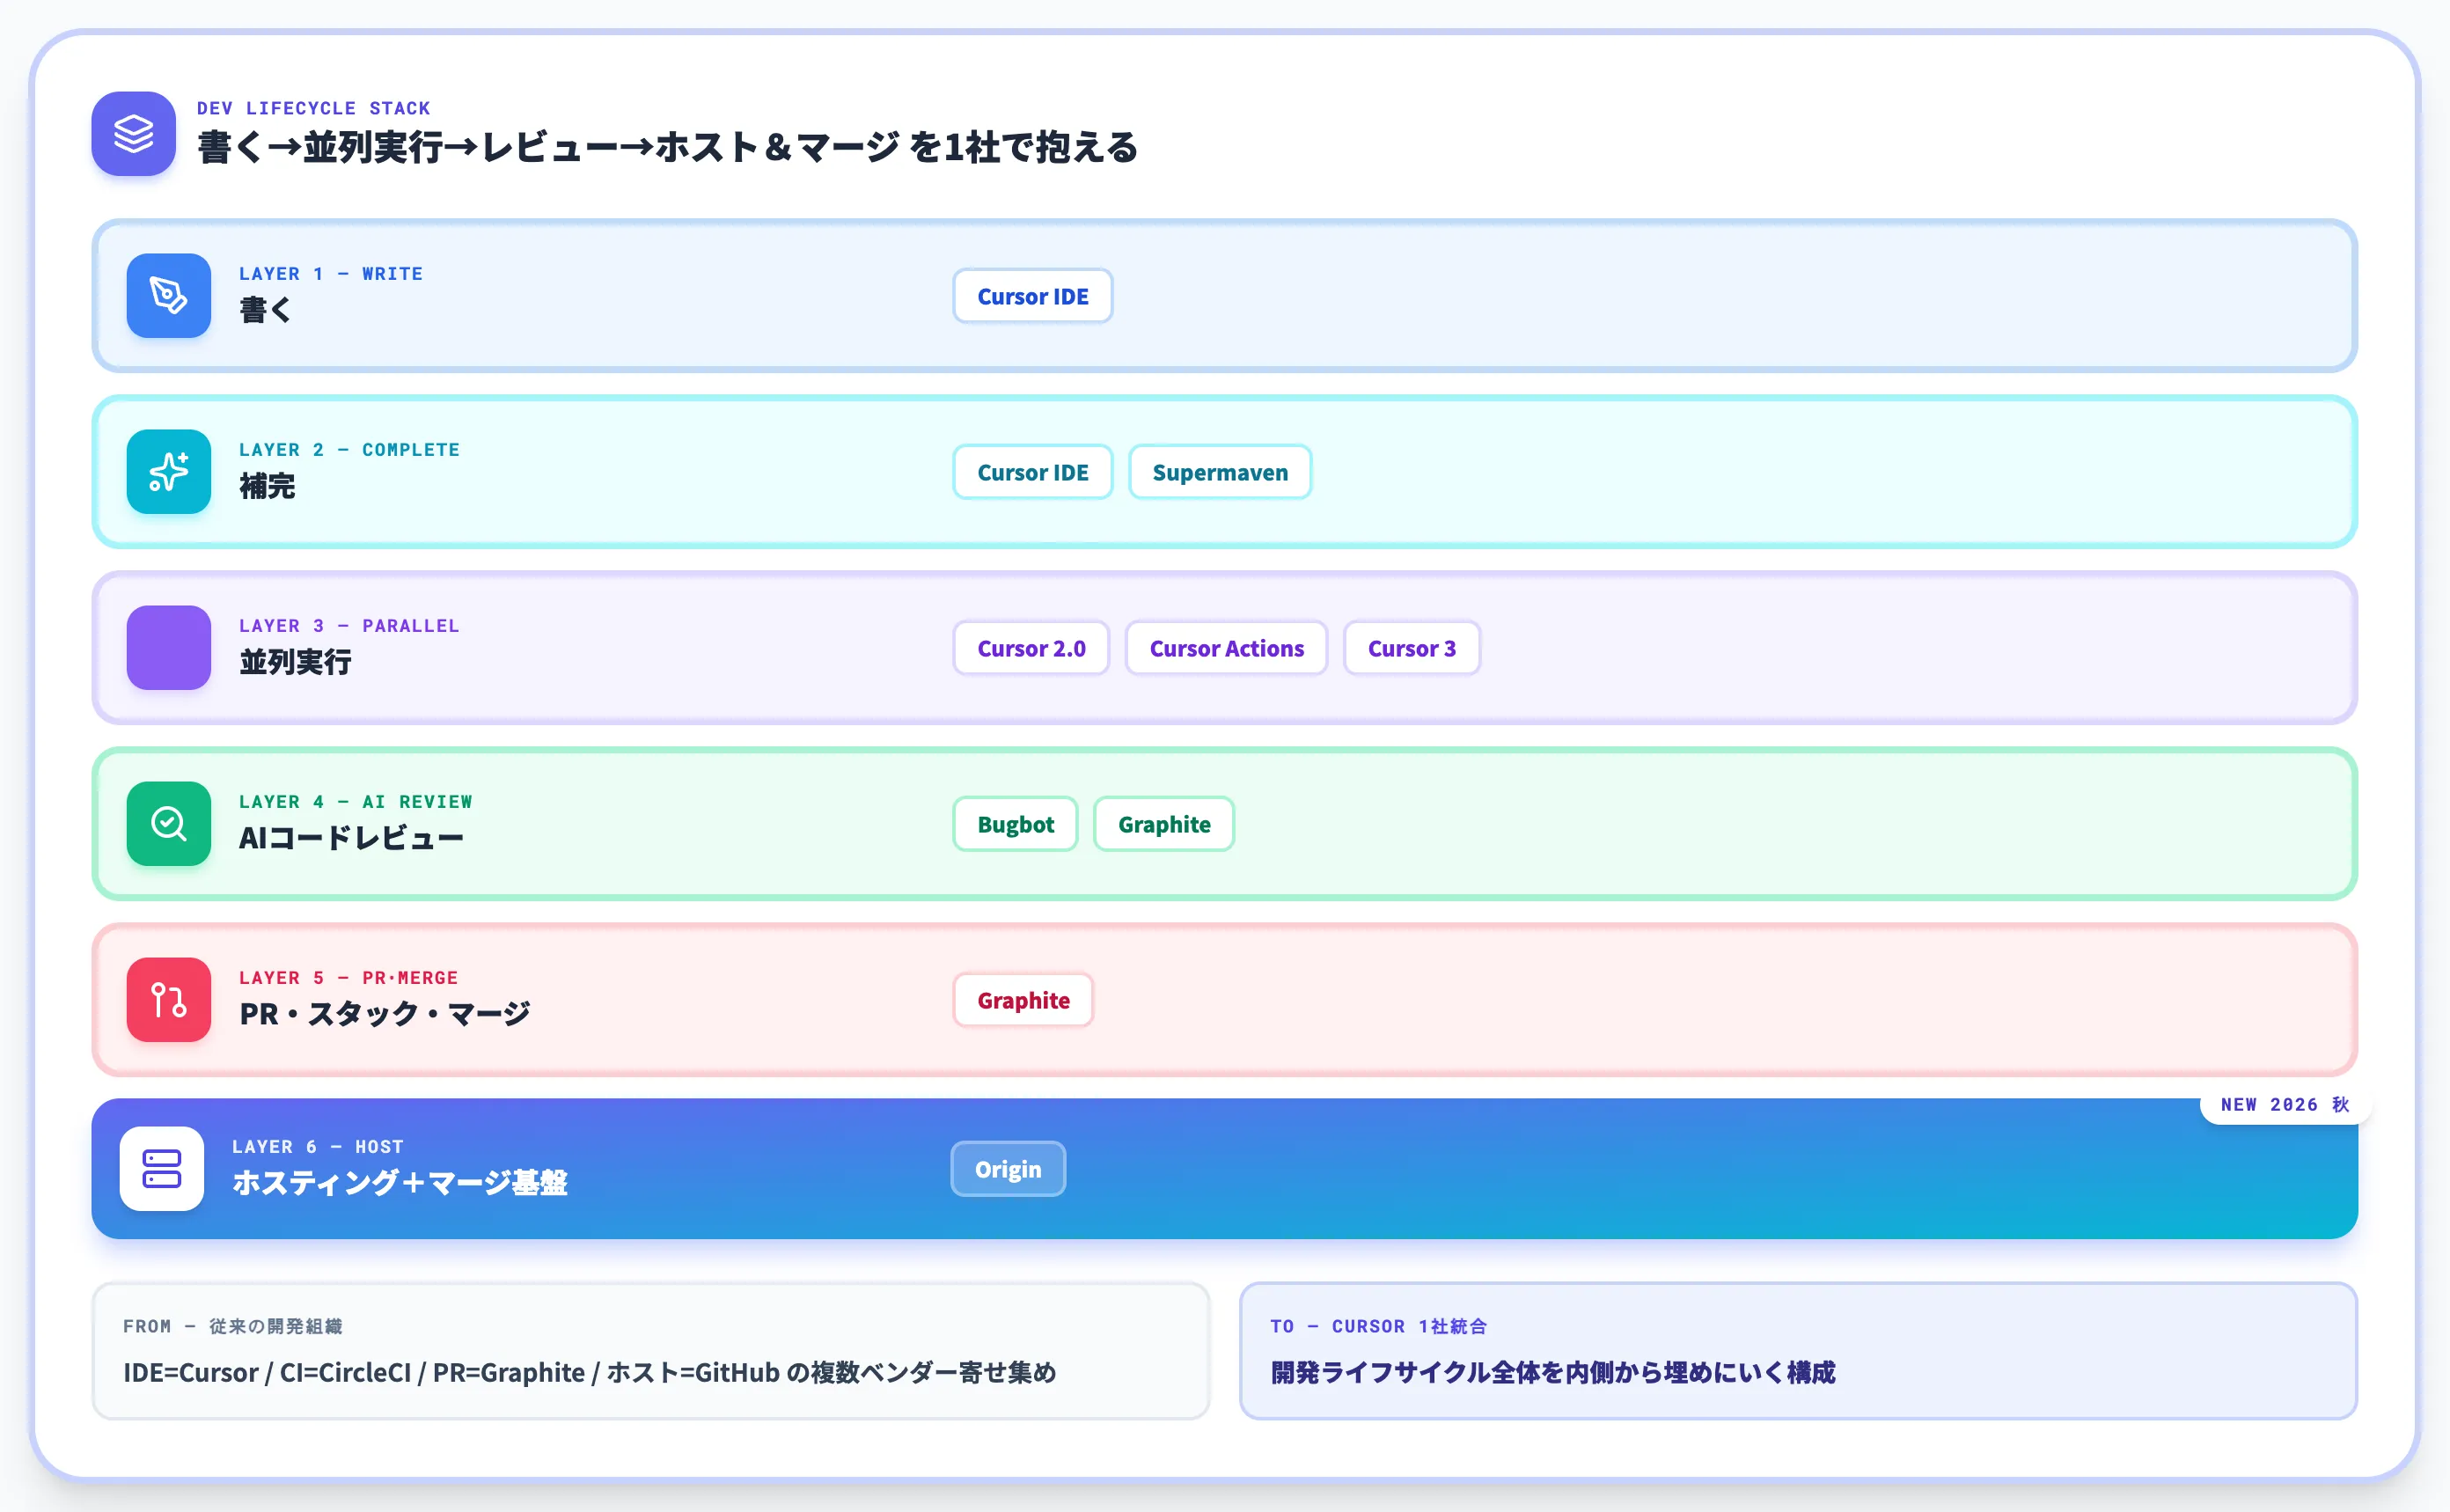Click the PR・スタック・マージ heading

click(x=384, y=1013)
